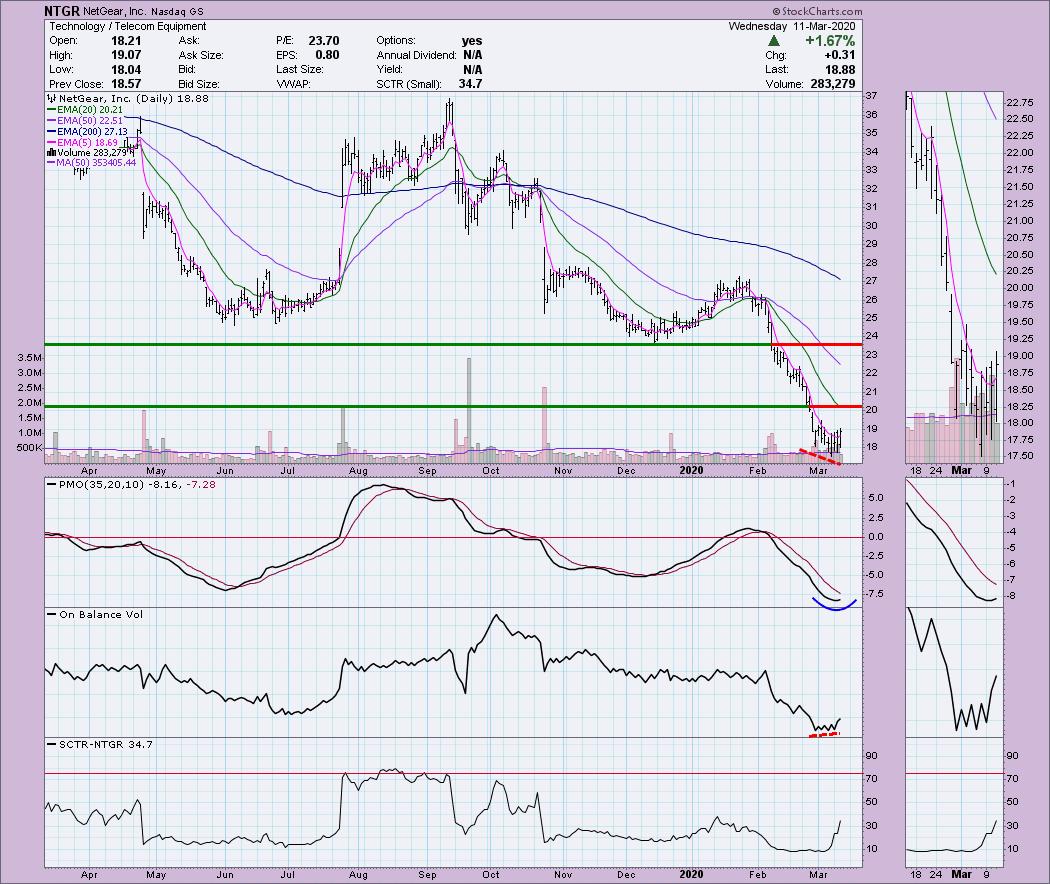The width and height of the screenshot is (1050, 884).
Task: Click the SCTR (Small) value 34.7
Action: [x=470, y=84]
